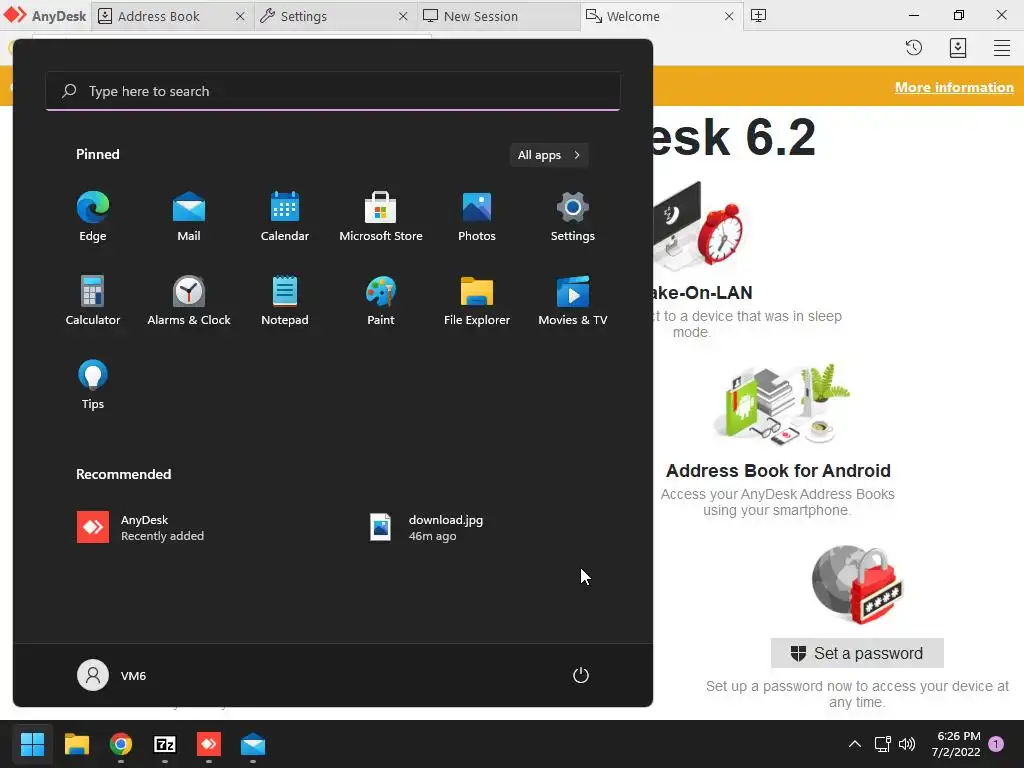Open recommended AnyDesk app

tap(140, 528)
